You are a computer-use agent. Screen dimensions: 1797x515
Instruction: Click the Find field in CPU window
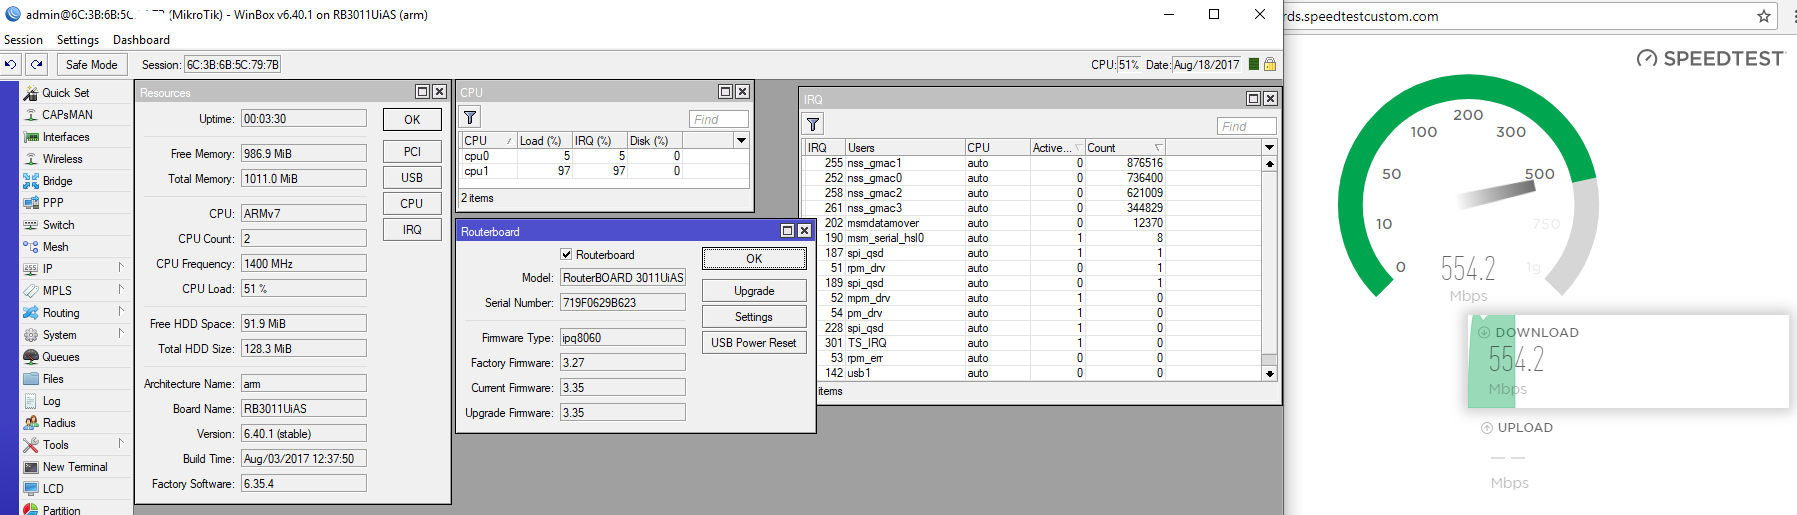point(719,119)
